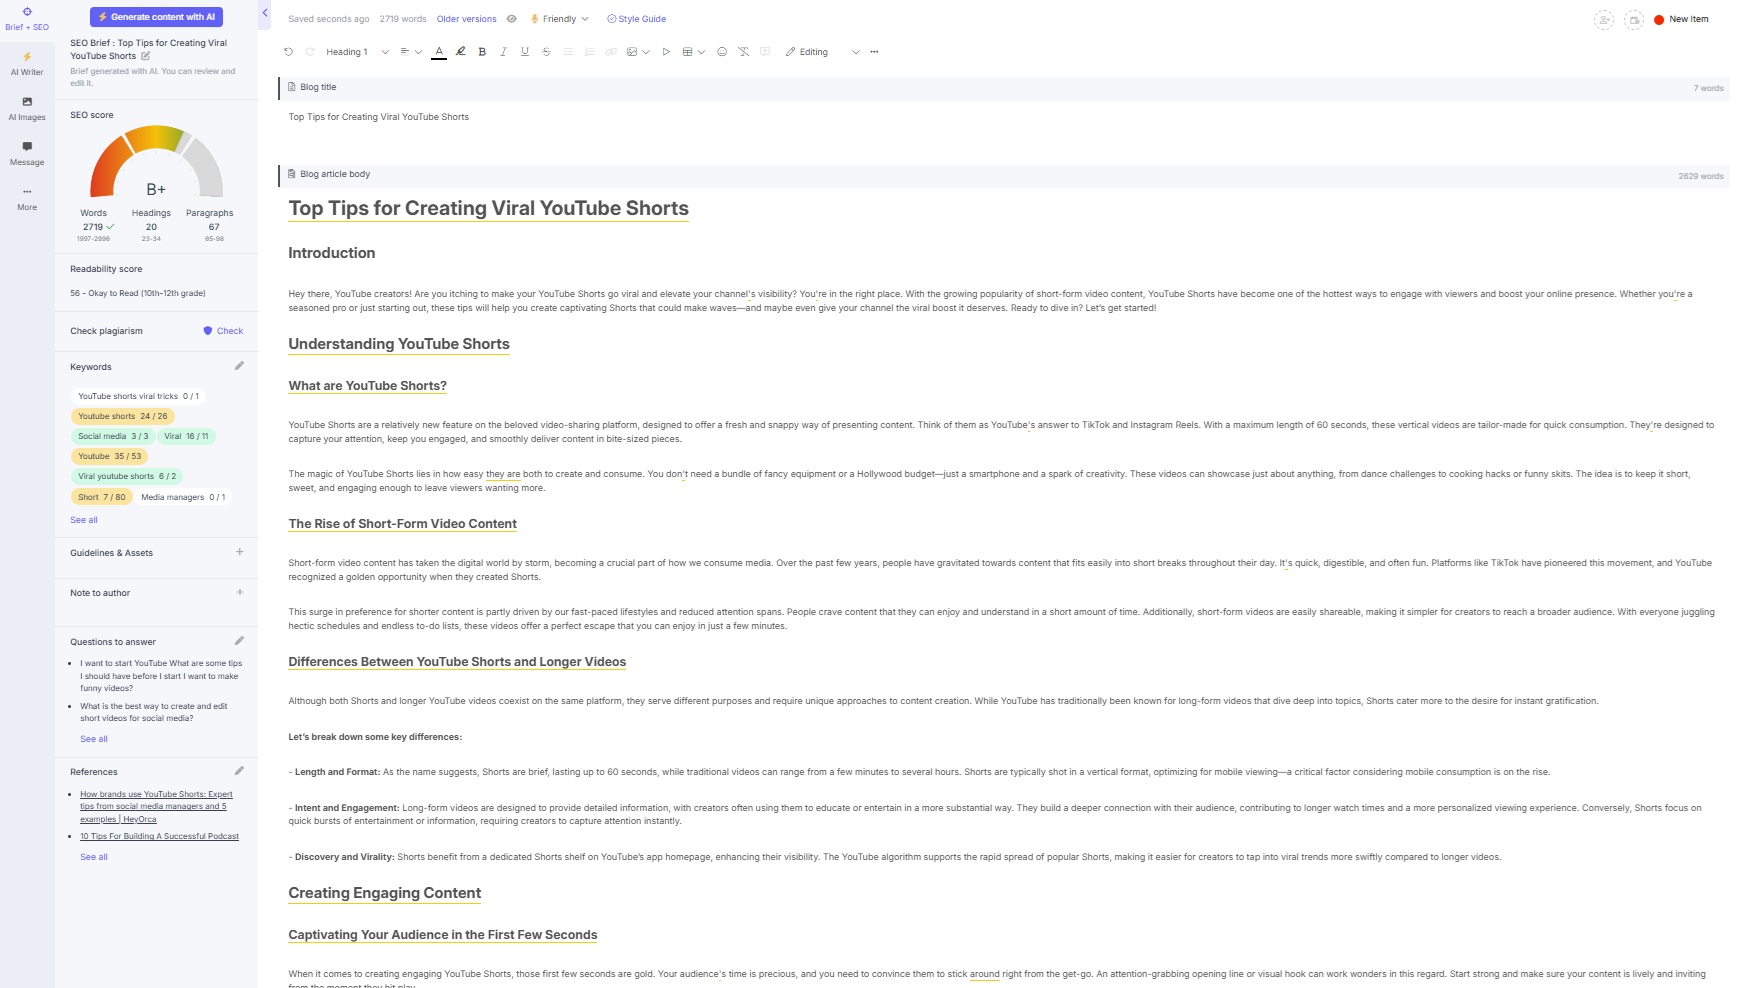Open the Editing mode dropdown
1761x988 pixels.
coord(822,52)
